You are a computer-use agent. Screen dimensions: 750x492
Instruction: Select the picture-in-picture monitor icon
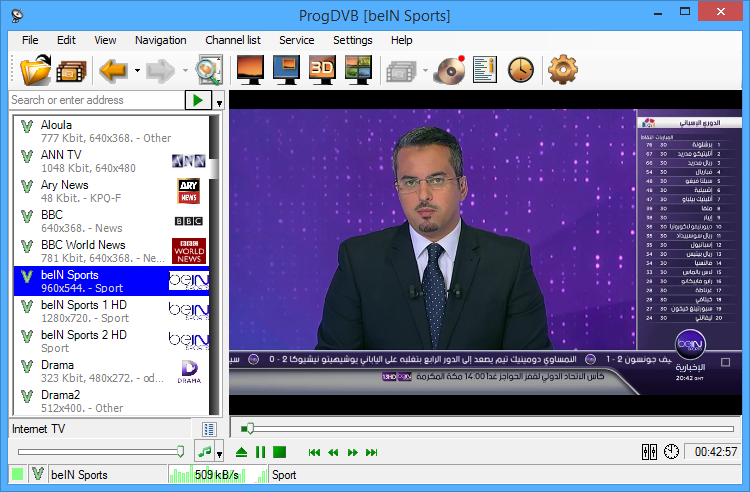pos(287,70)
